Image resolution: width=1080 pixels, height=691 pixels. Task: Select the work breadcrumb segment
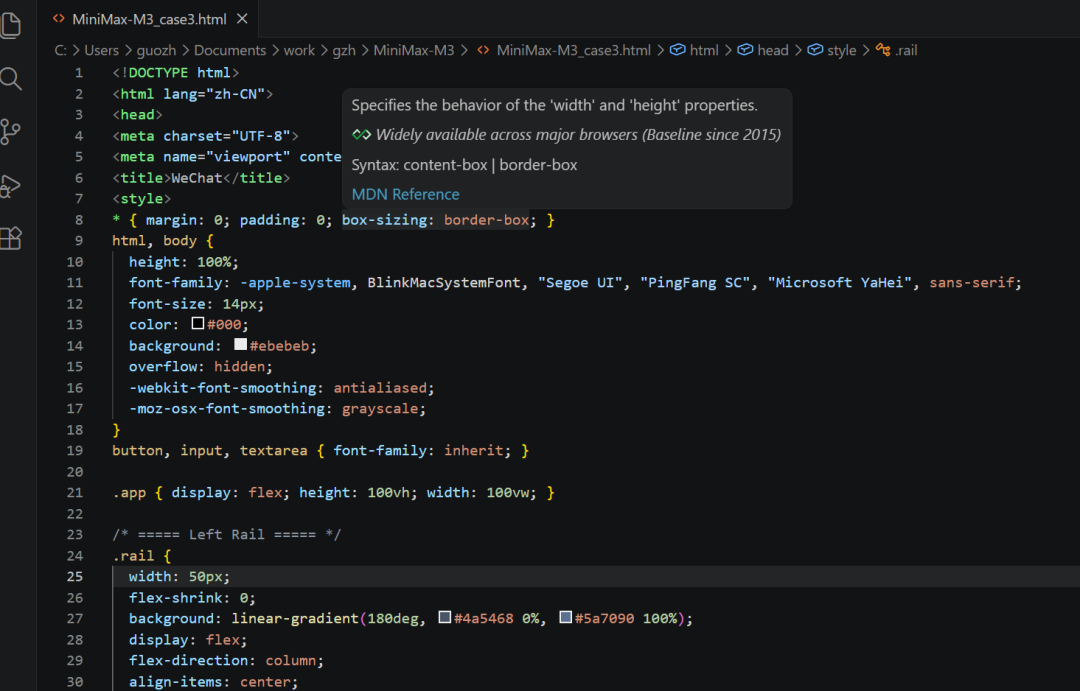pos(299,50)
